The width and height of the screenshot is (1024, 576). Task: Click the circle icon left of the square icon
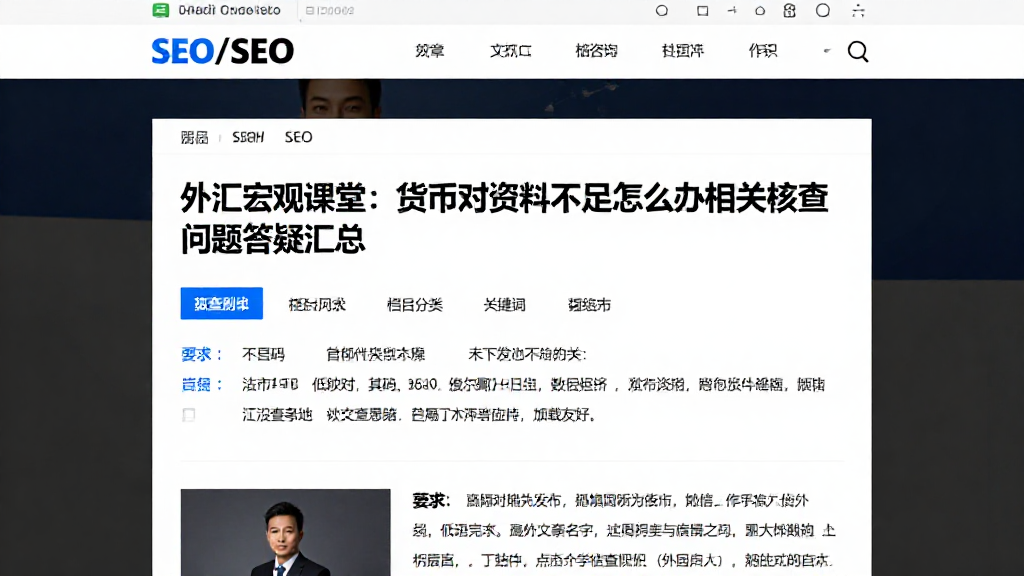tap(662, 10)
